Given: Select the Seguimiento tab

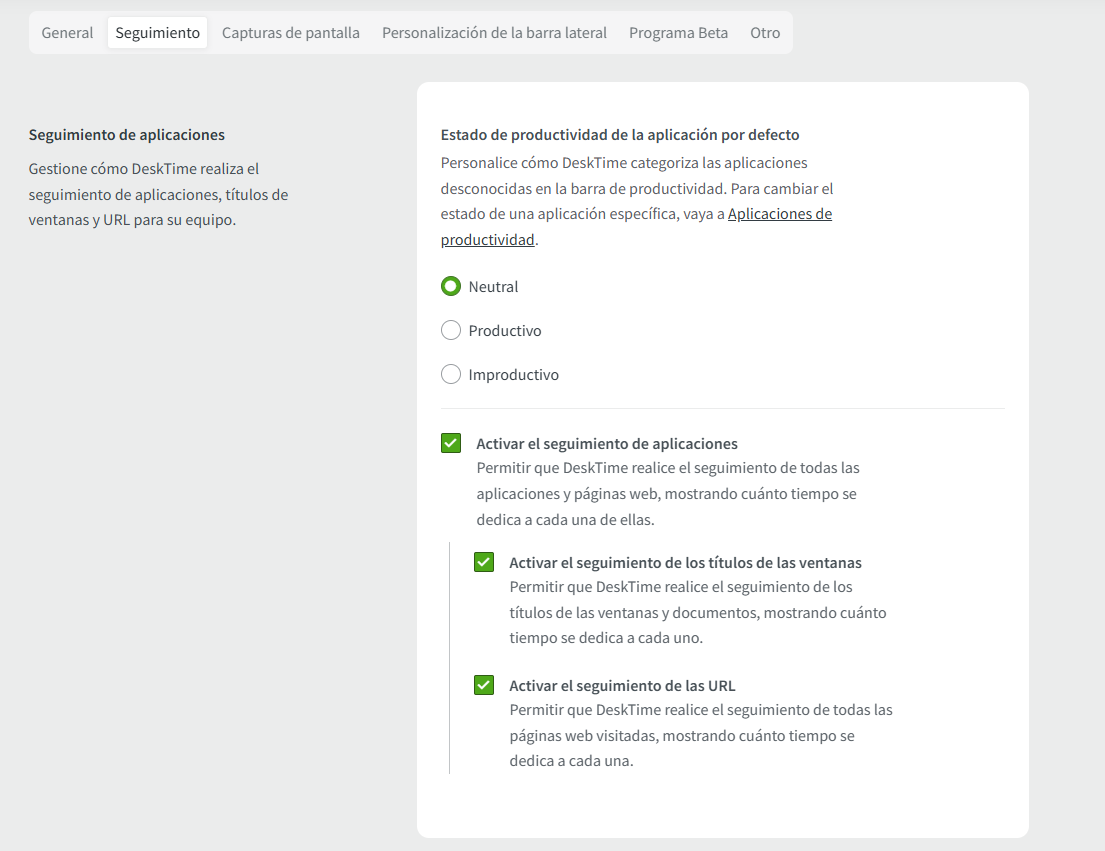Looking at the screenshot, I should pos(157,33).
